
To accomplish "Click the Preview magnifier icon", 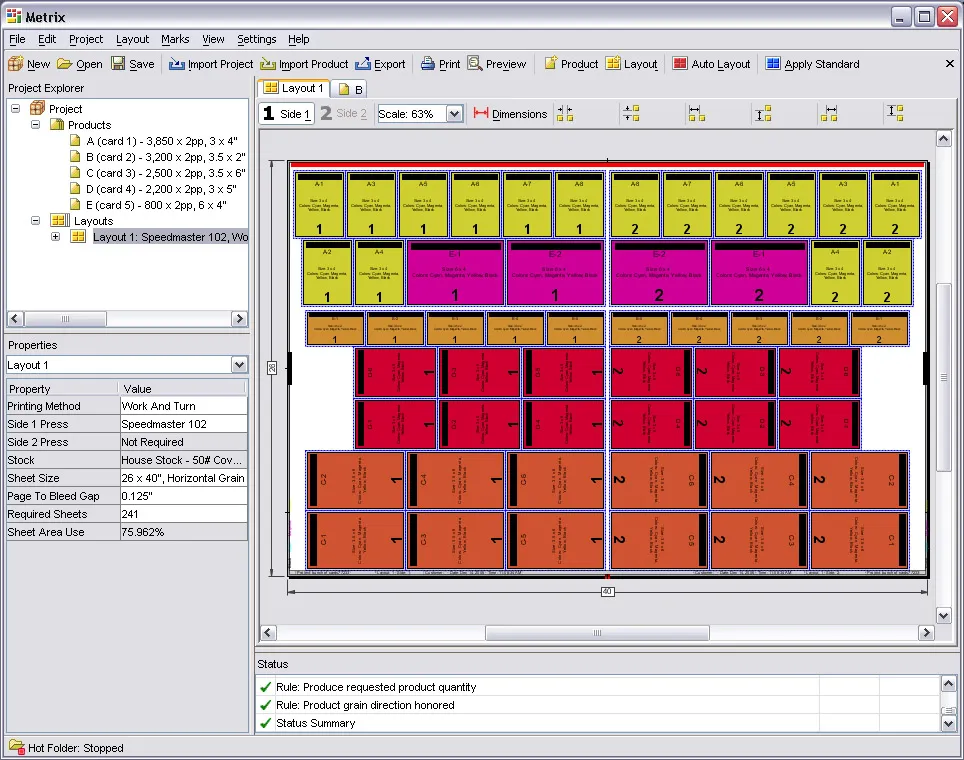I will (475, 63).
